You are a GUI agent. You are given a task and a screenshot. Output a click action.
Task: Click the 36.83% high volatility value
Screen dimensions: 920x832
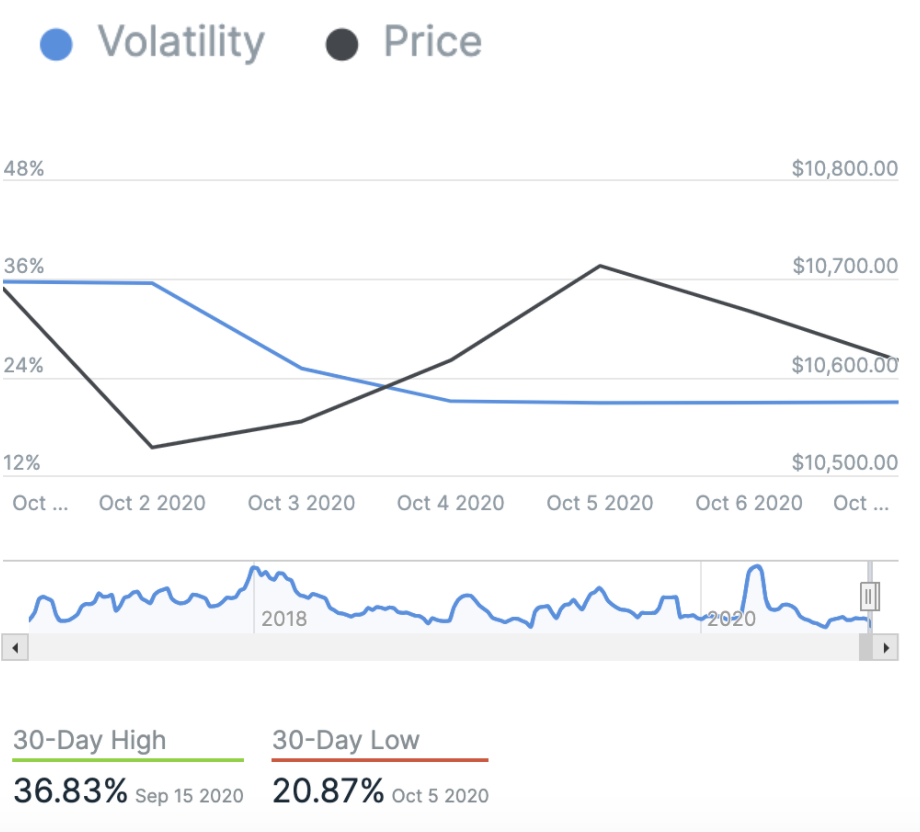pos(71,791)
